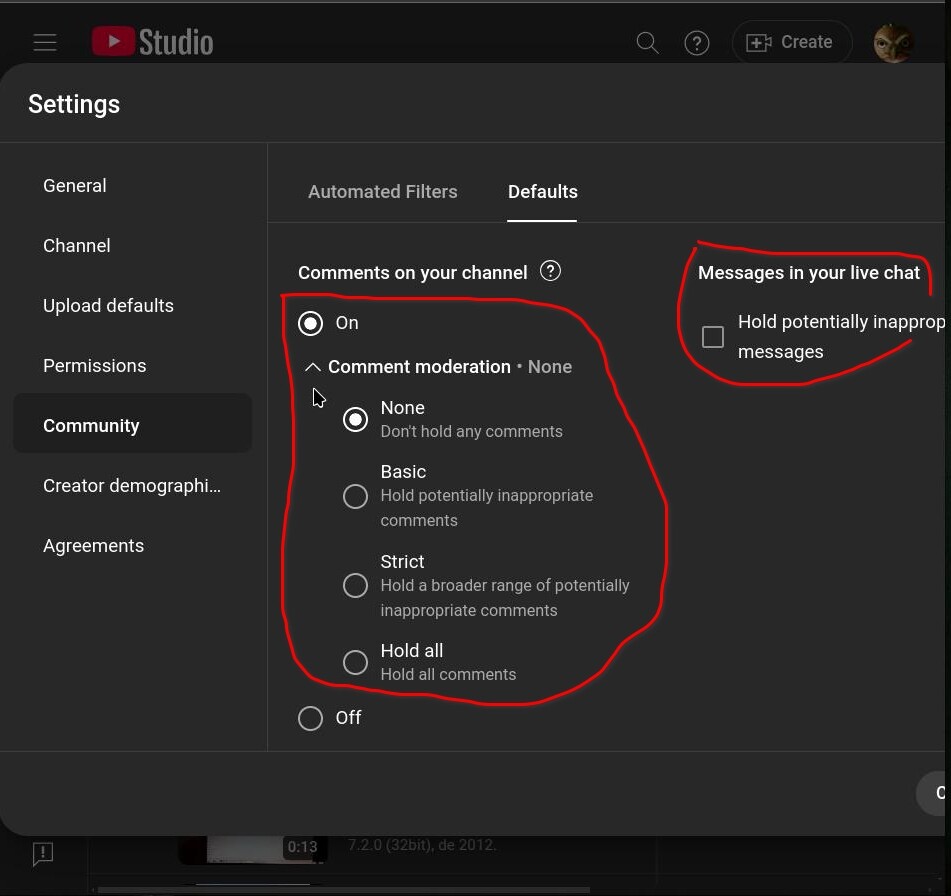Viewport: 951px width, 896px height.
Task: Click the comments help tooltip icon
Action: [550, 271]
